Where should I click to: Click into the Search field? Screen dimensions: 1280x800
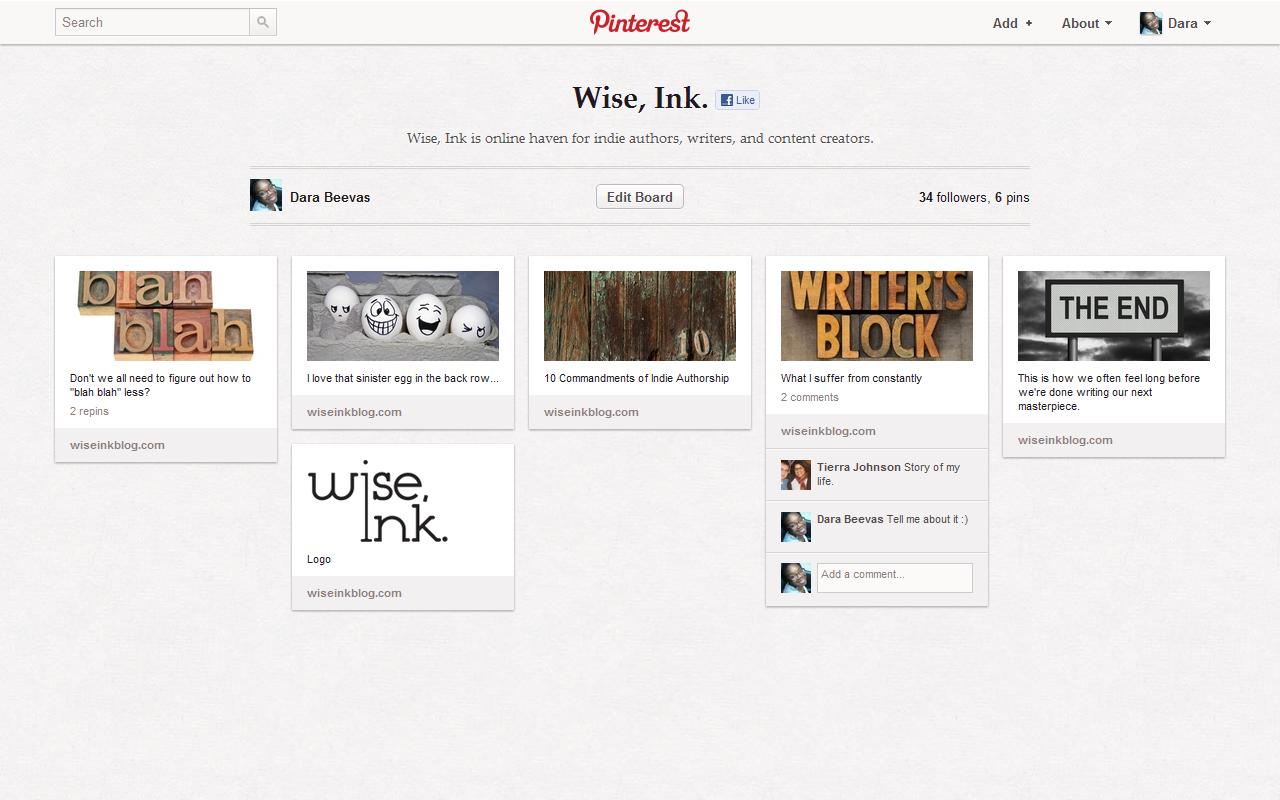pos(152,22)
